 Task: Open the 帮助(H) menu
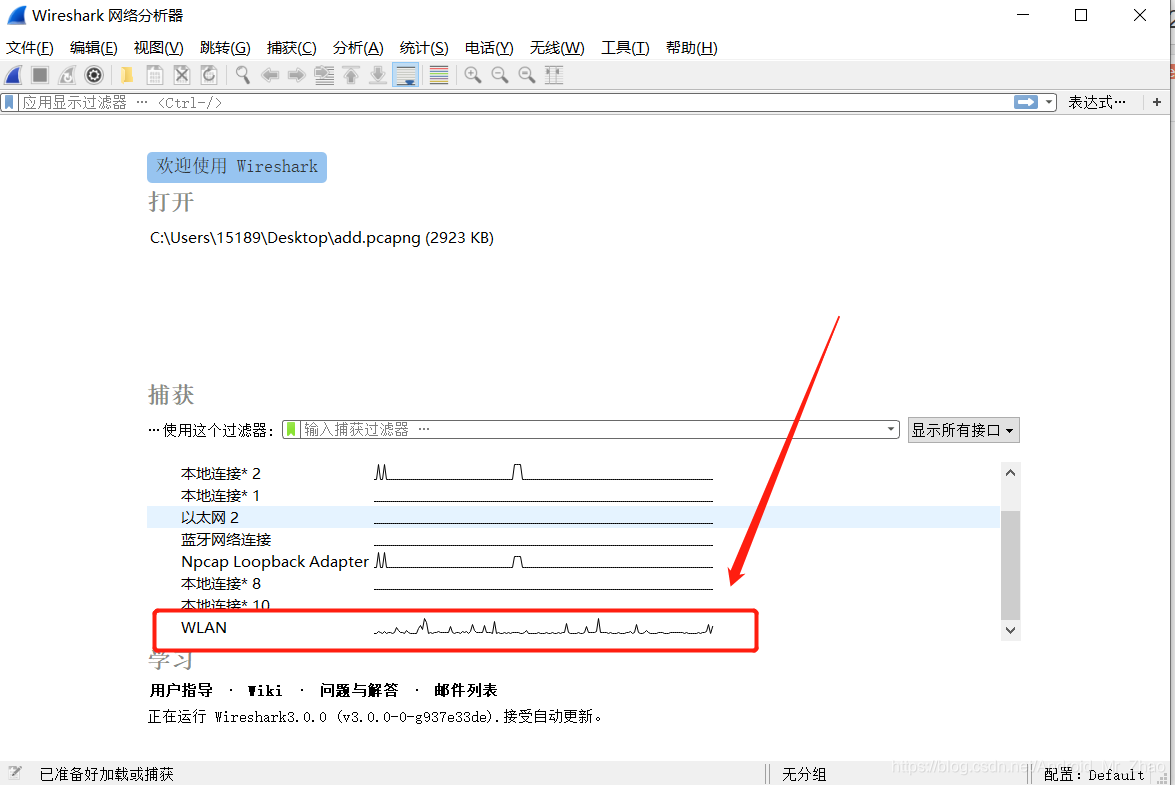691,48
